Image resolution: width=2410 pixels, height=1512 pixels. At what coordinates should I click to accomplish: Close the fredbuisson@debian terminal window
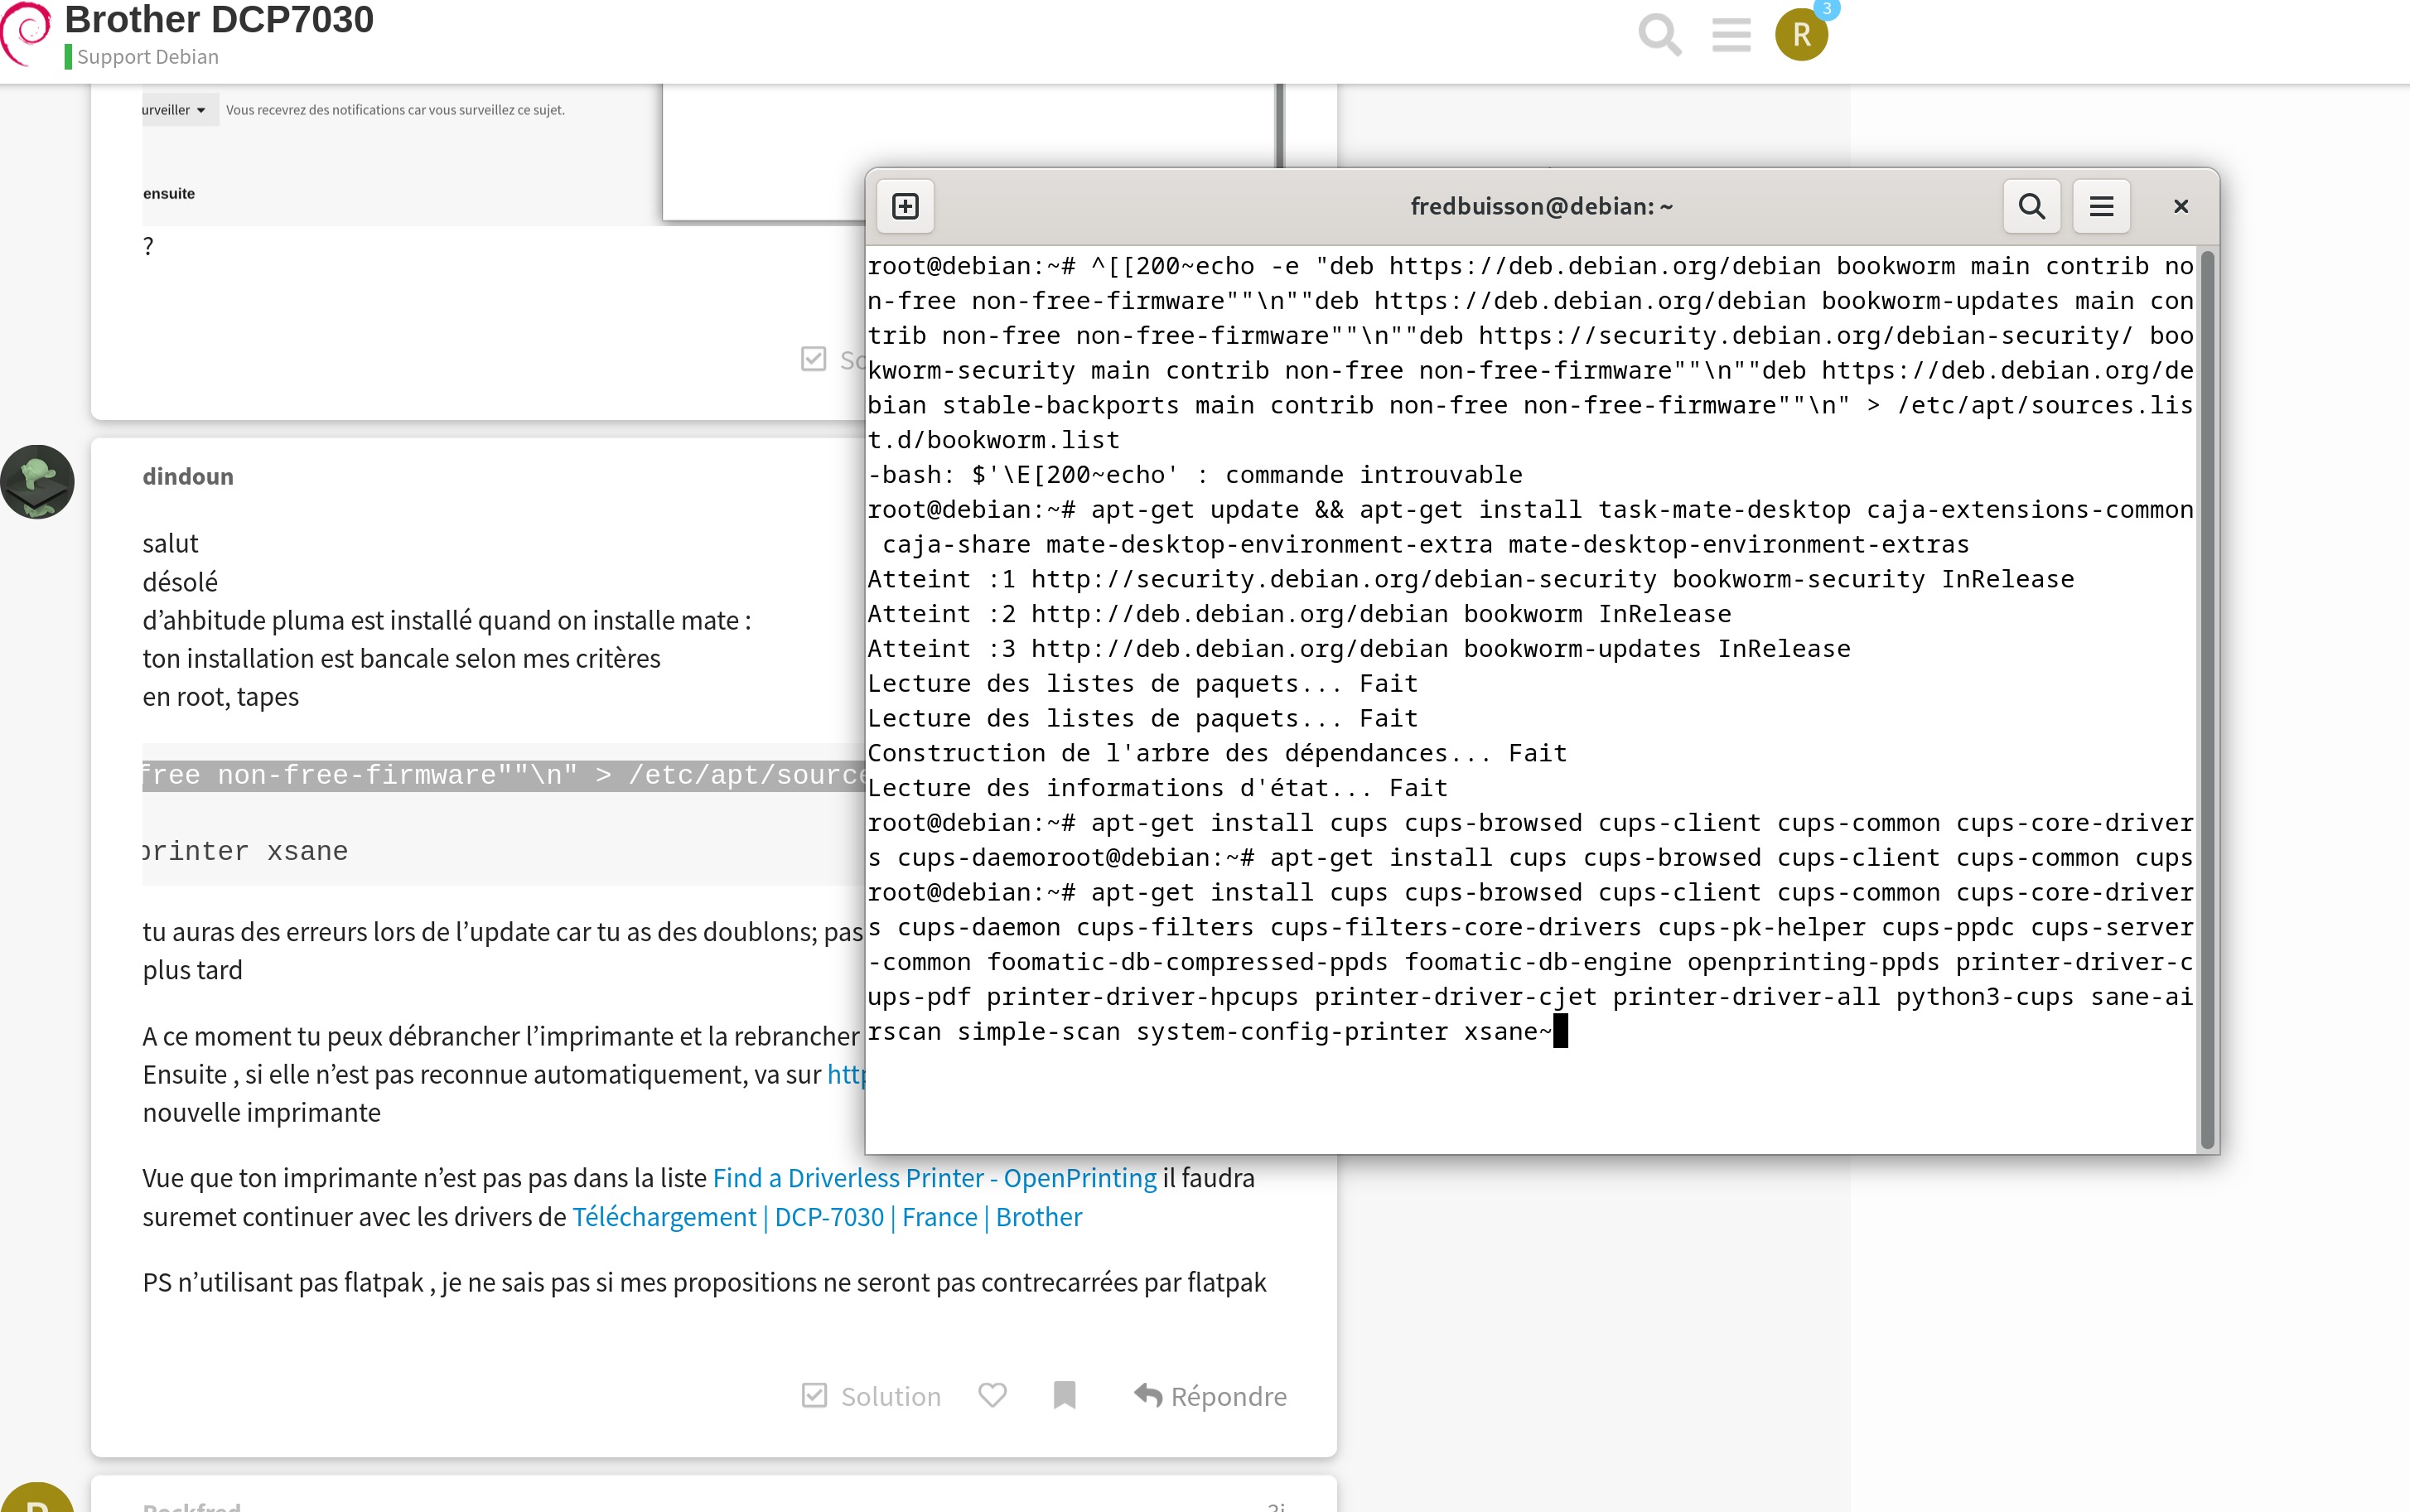tap(2181, 206)
